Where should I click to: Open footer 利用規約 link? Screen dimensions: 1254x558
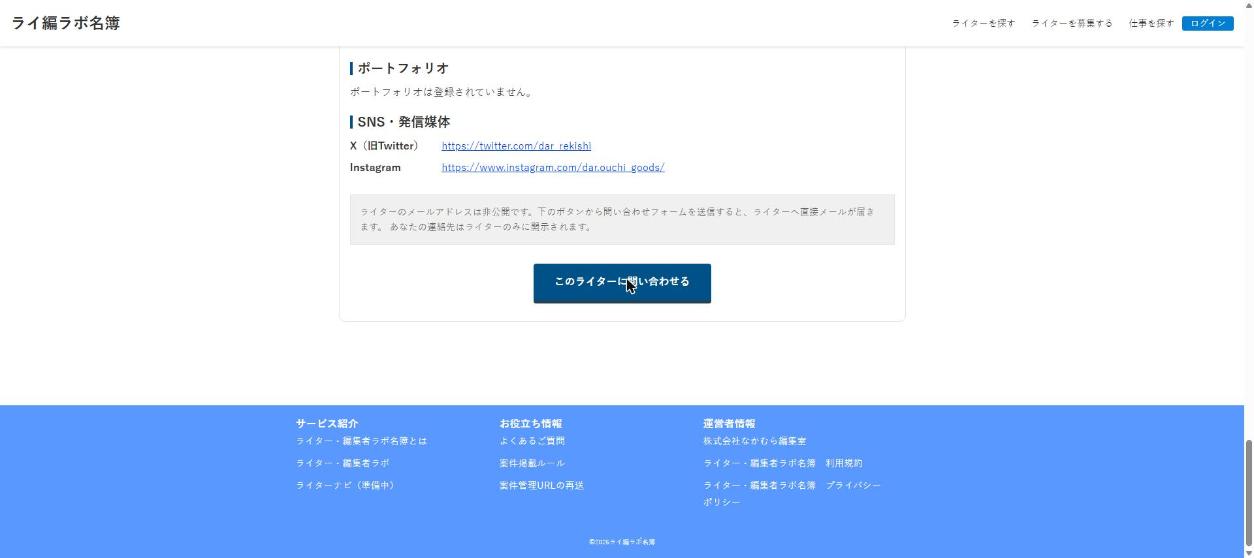783,463
